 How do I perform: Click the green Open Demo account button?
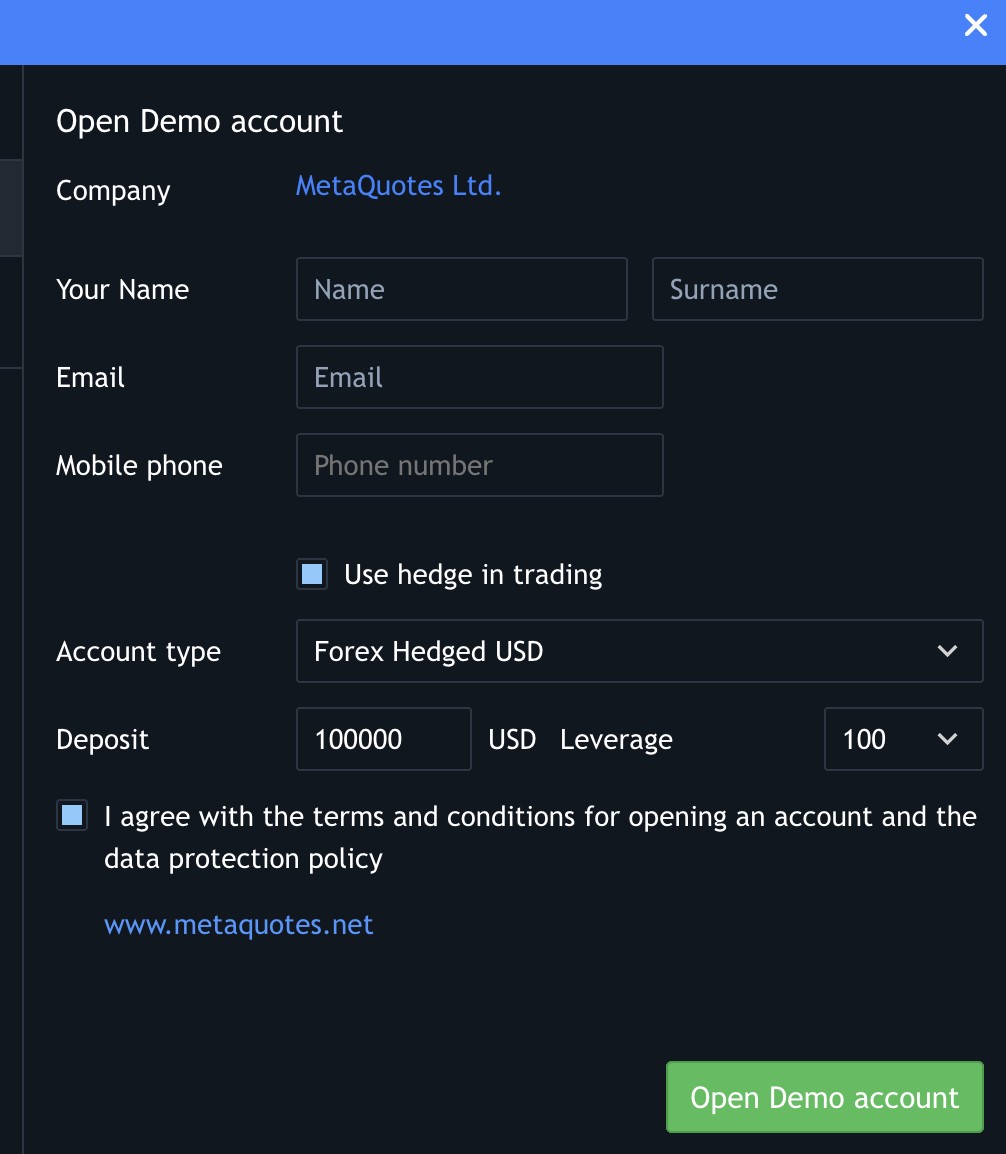click(824, 1097)
